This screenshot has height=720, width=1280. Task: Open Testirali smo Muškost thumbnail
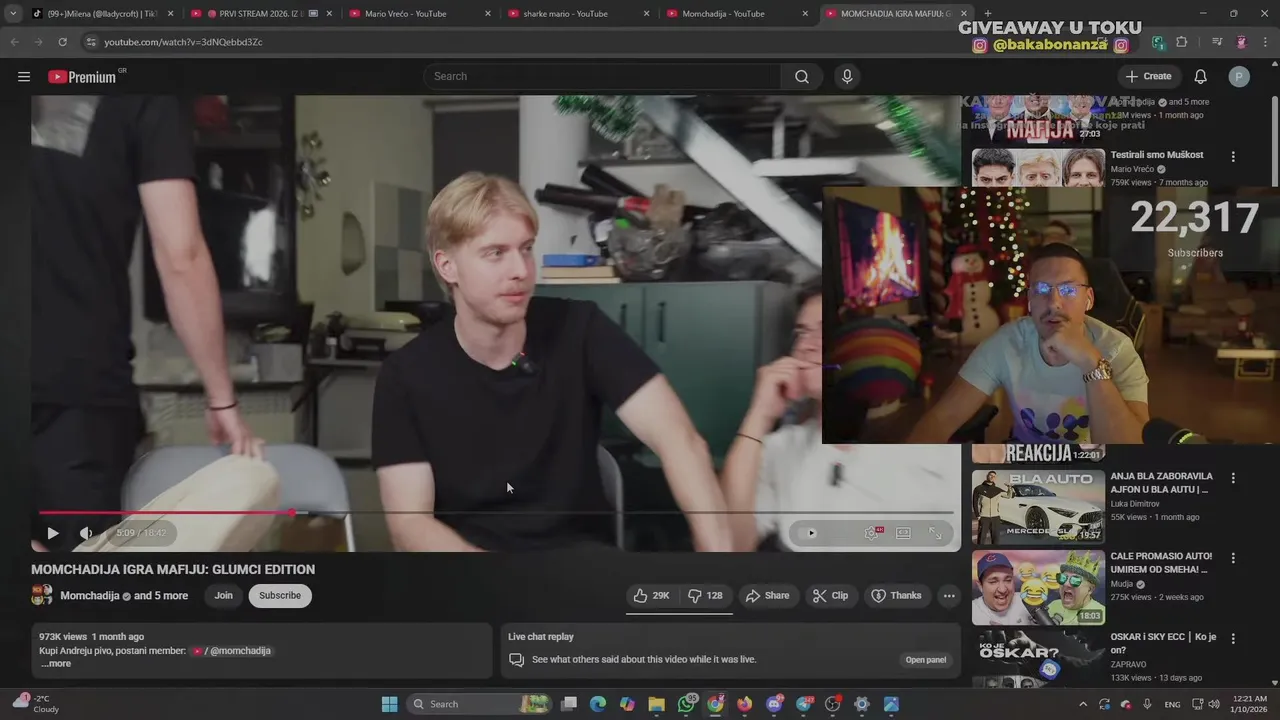point(1038,168)
